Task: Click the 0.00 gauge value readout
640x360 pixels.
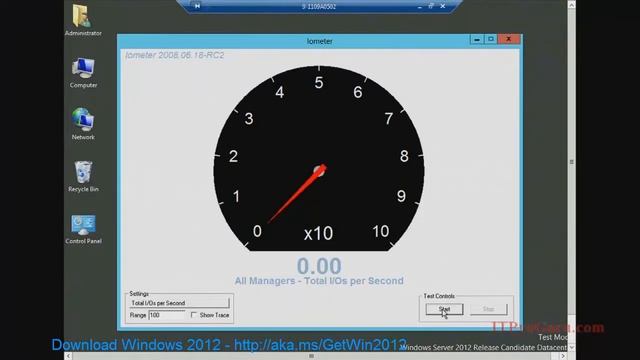Action: pos(319,266)
